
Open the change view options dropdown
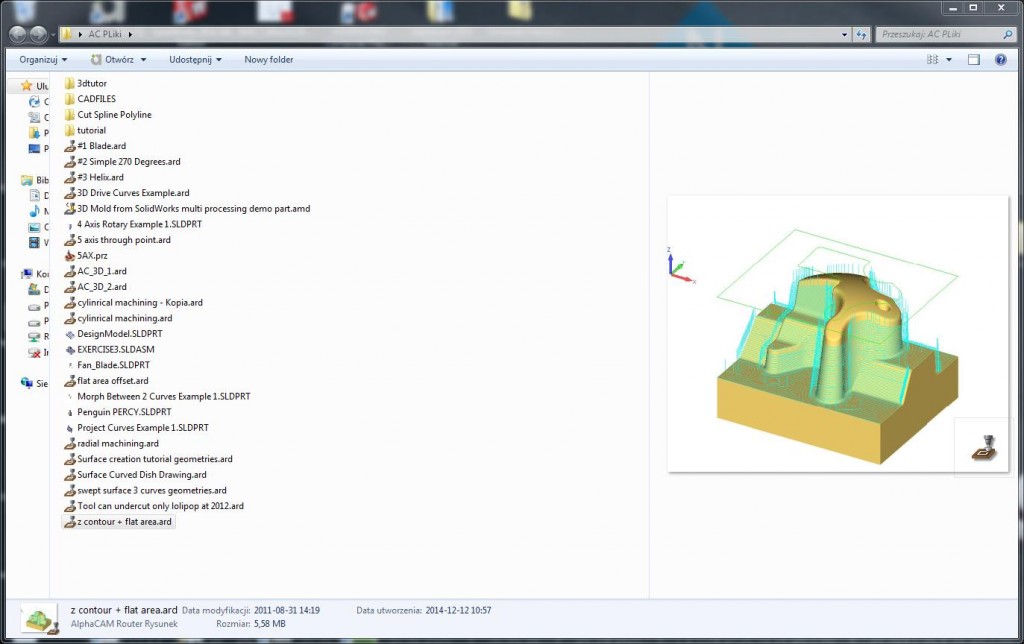pos(949,60)
